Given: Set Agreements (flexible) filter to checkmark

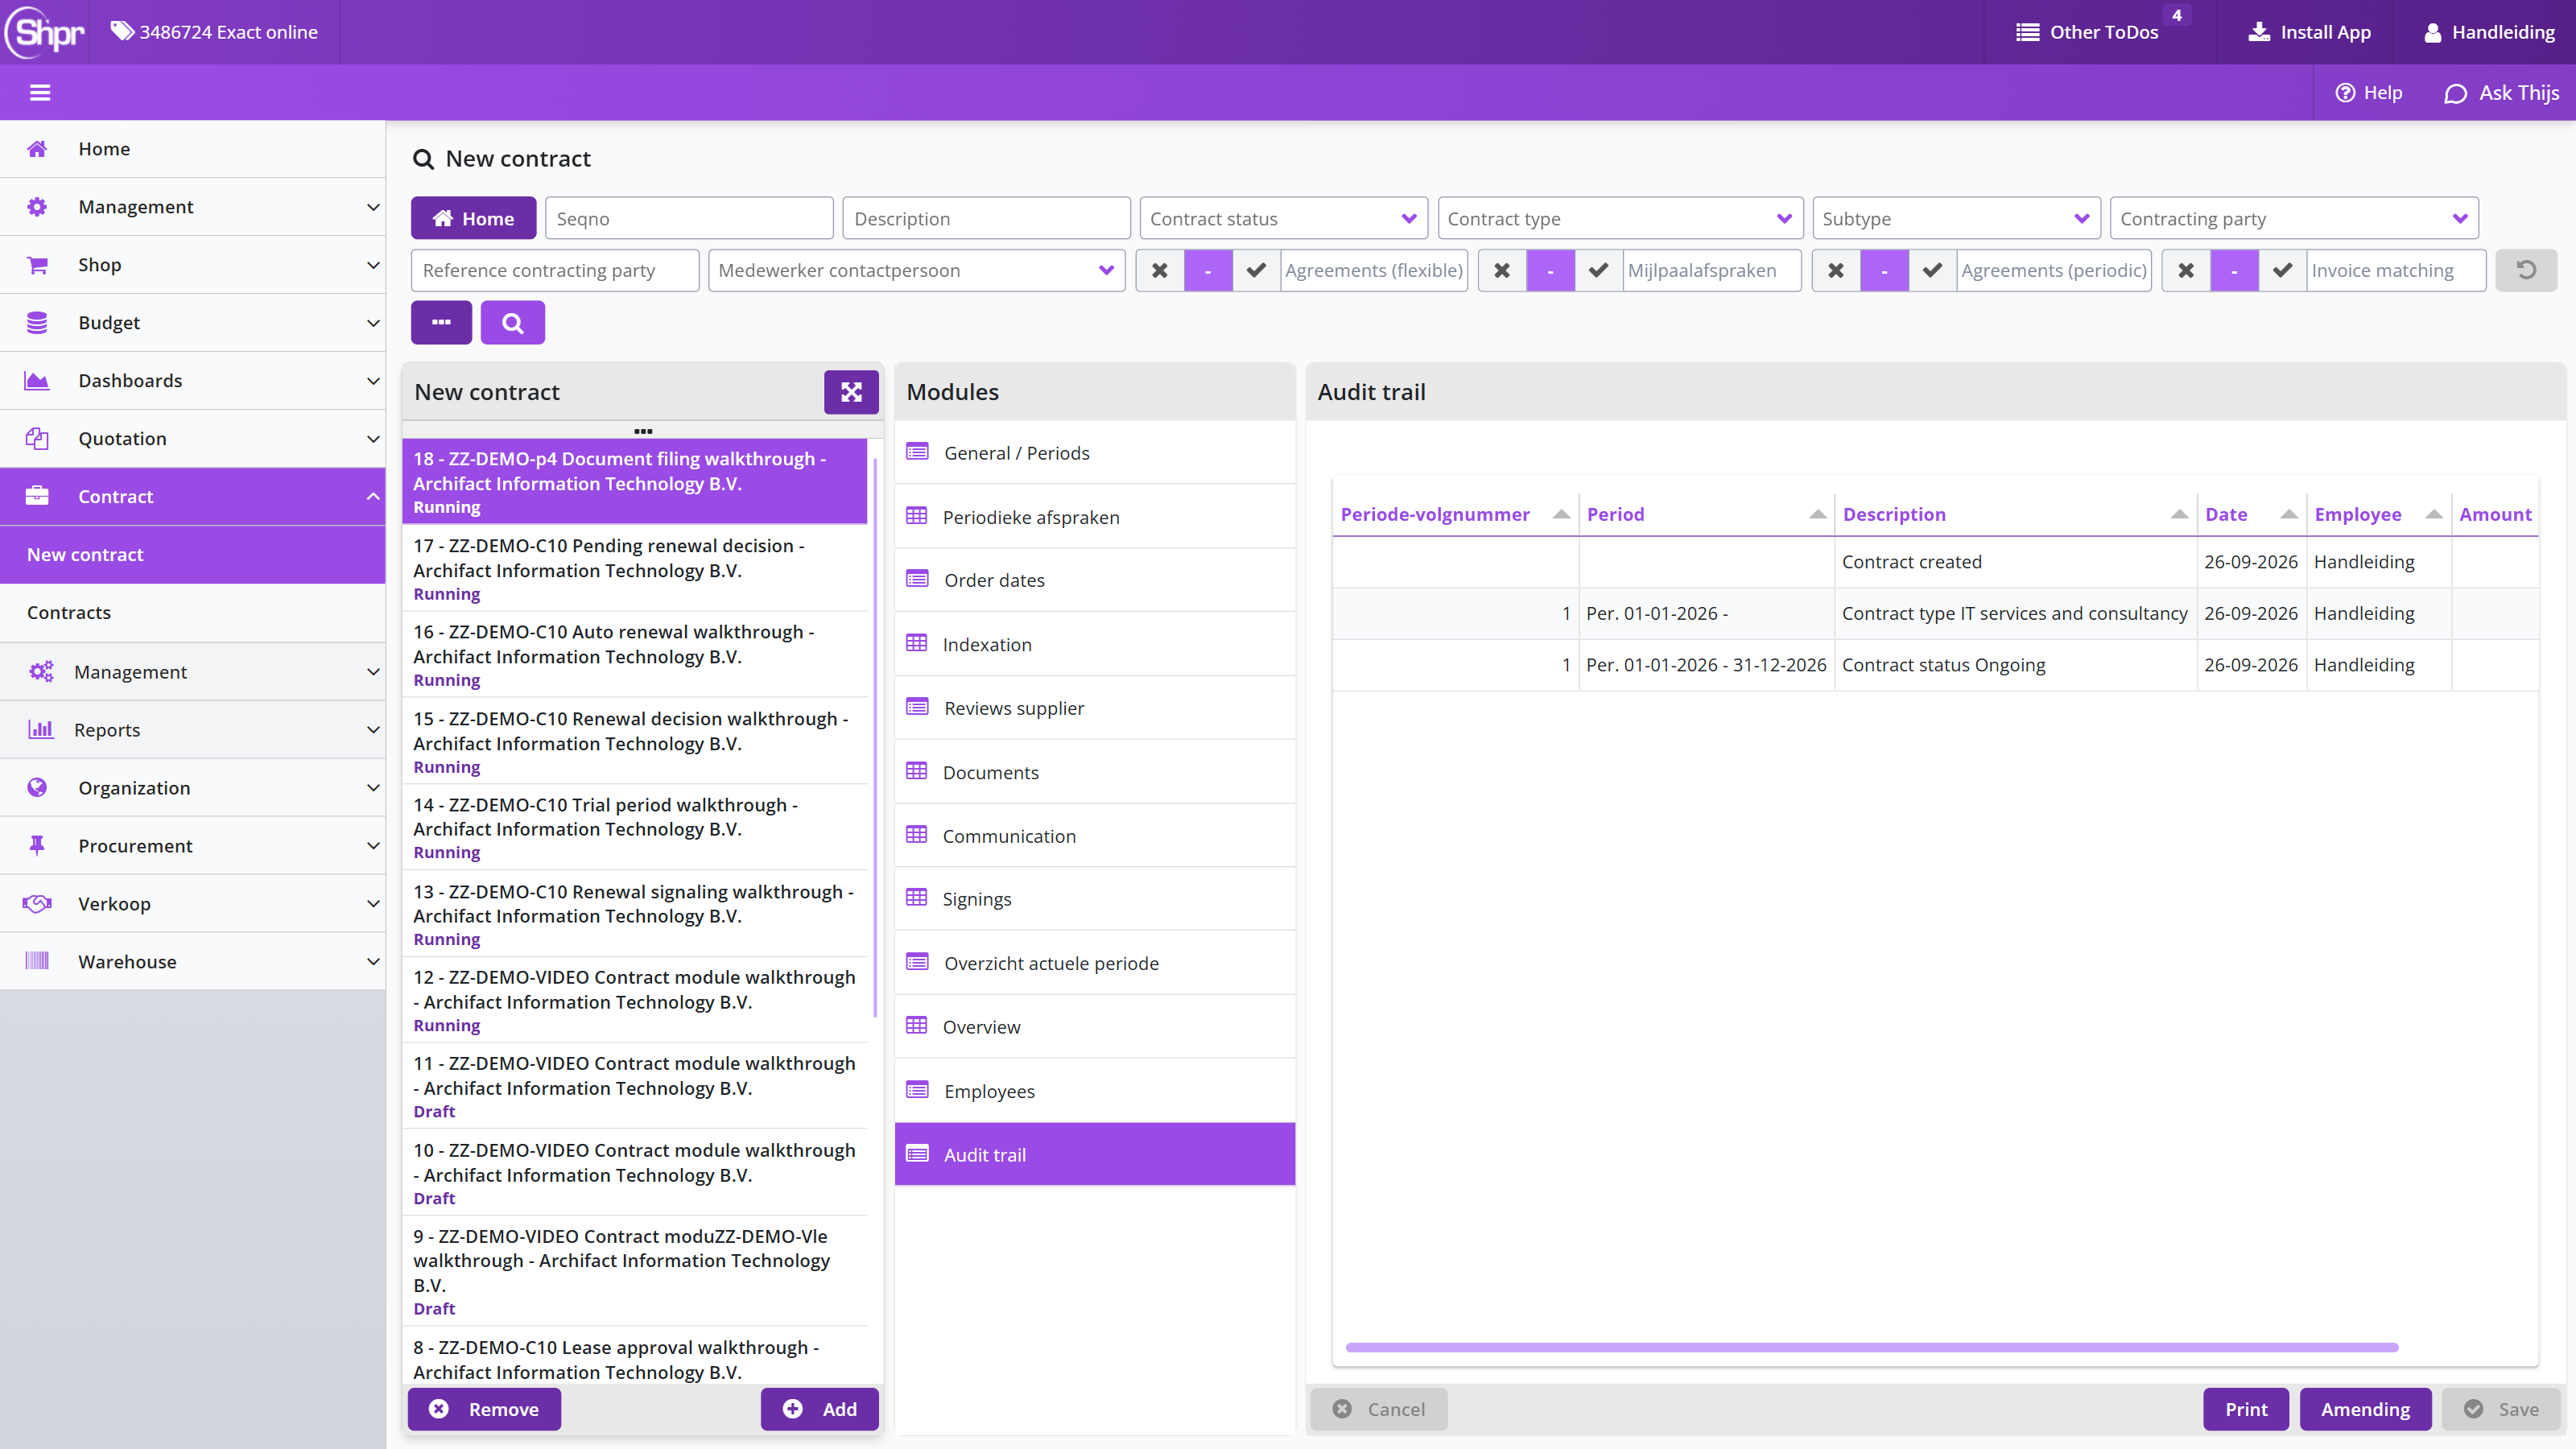Looking at the screenshot, I should [1257, 270].
